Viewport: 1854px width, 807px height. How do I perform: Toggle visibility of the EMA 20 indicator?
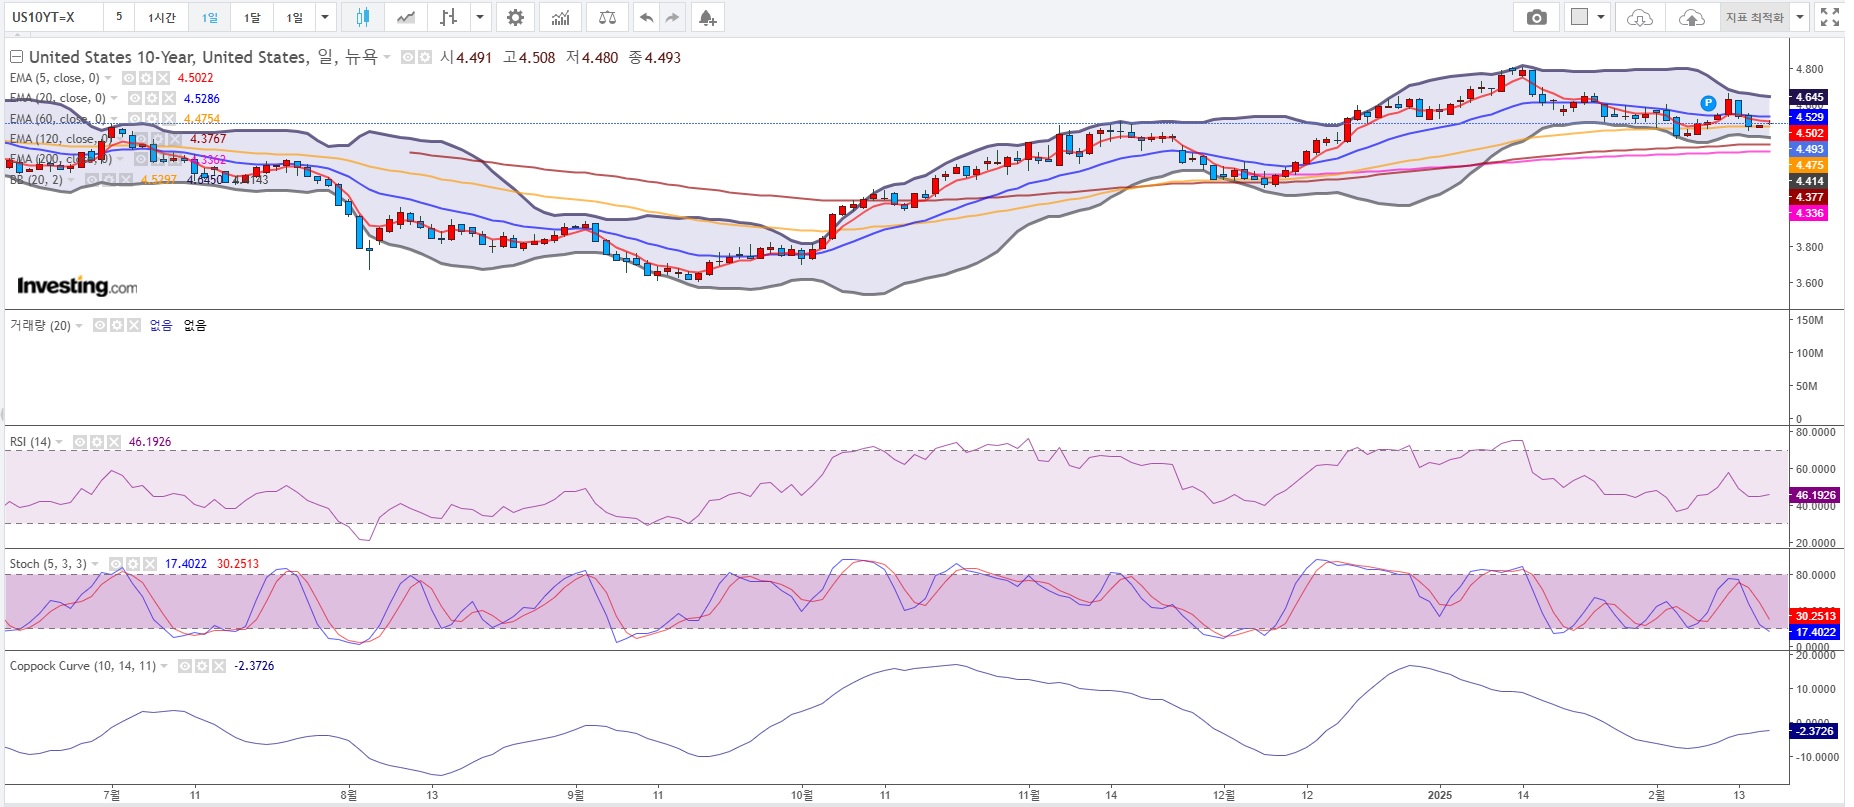click(x=135, y=98)
